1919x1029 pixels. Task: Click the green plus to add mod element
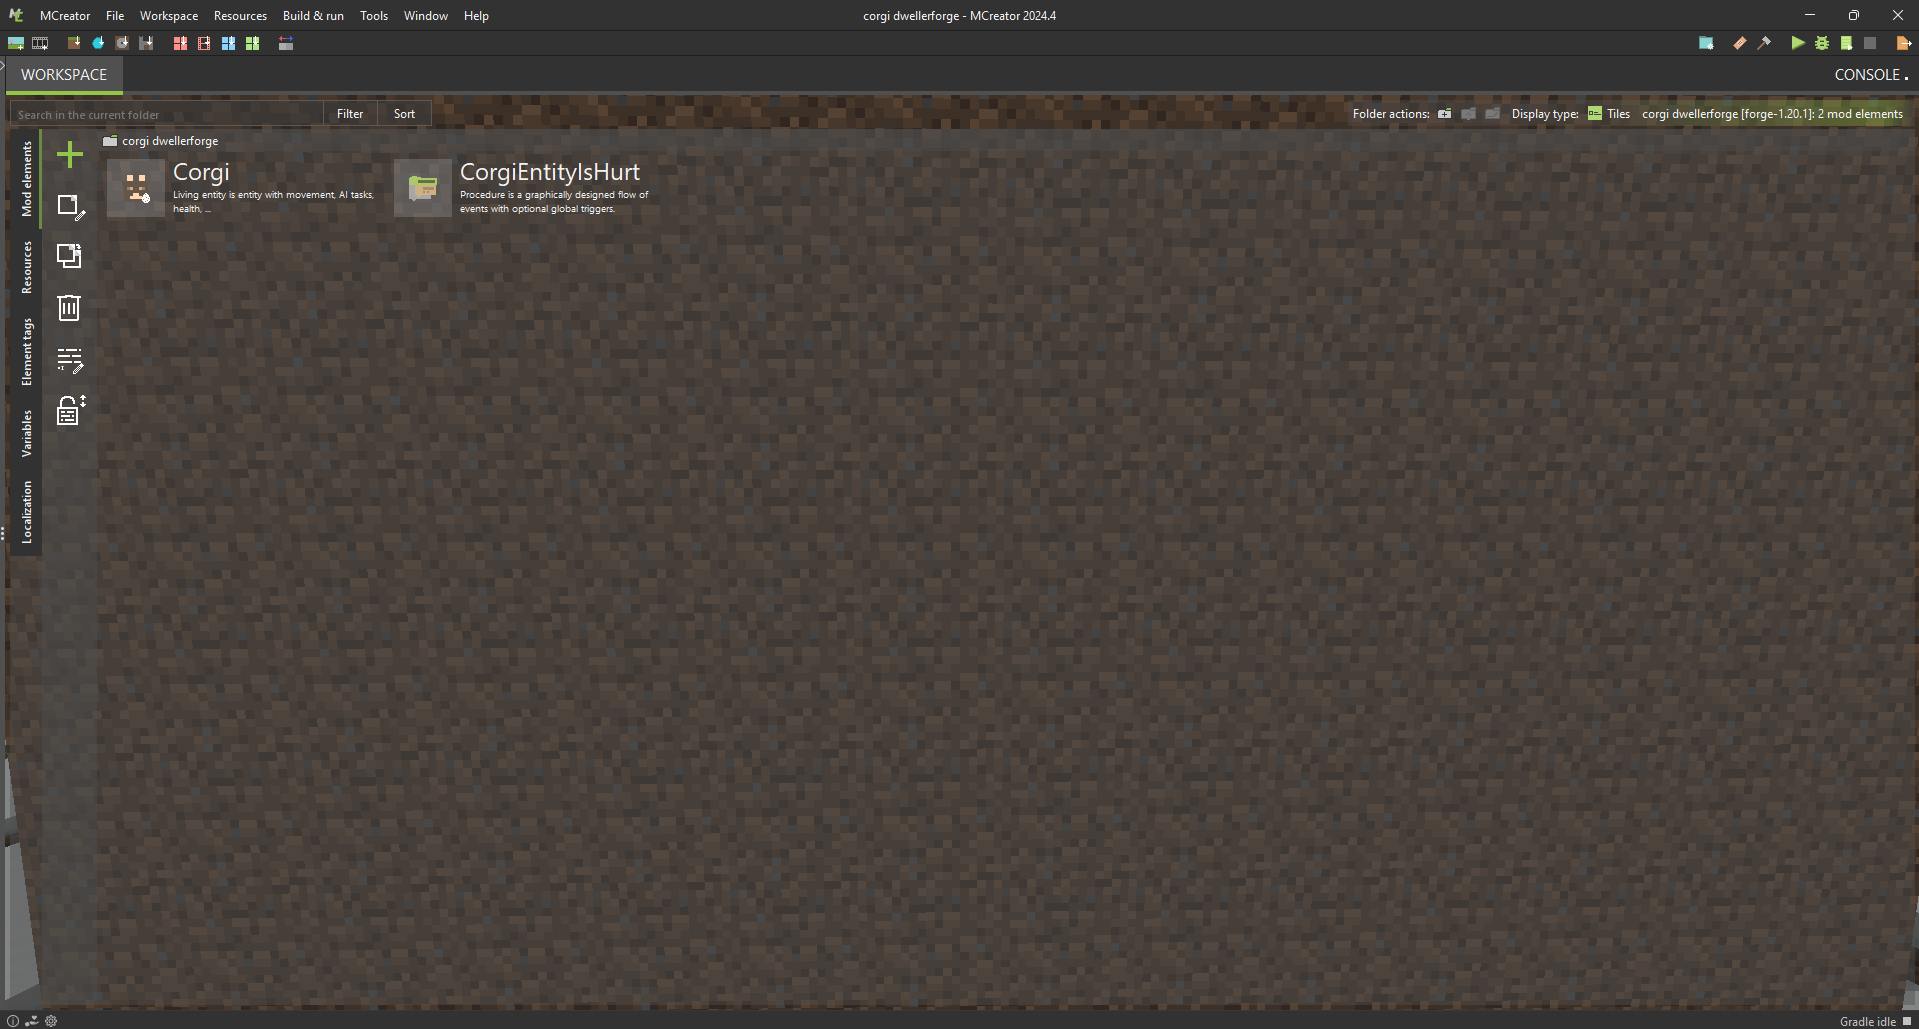[70, 155]
